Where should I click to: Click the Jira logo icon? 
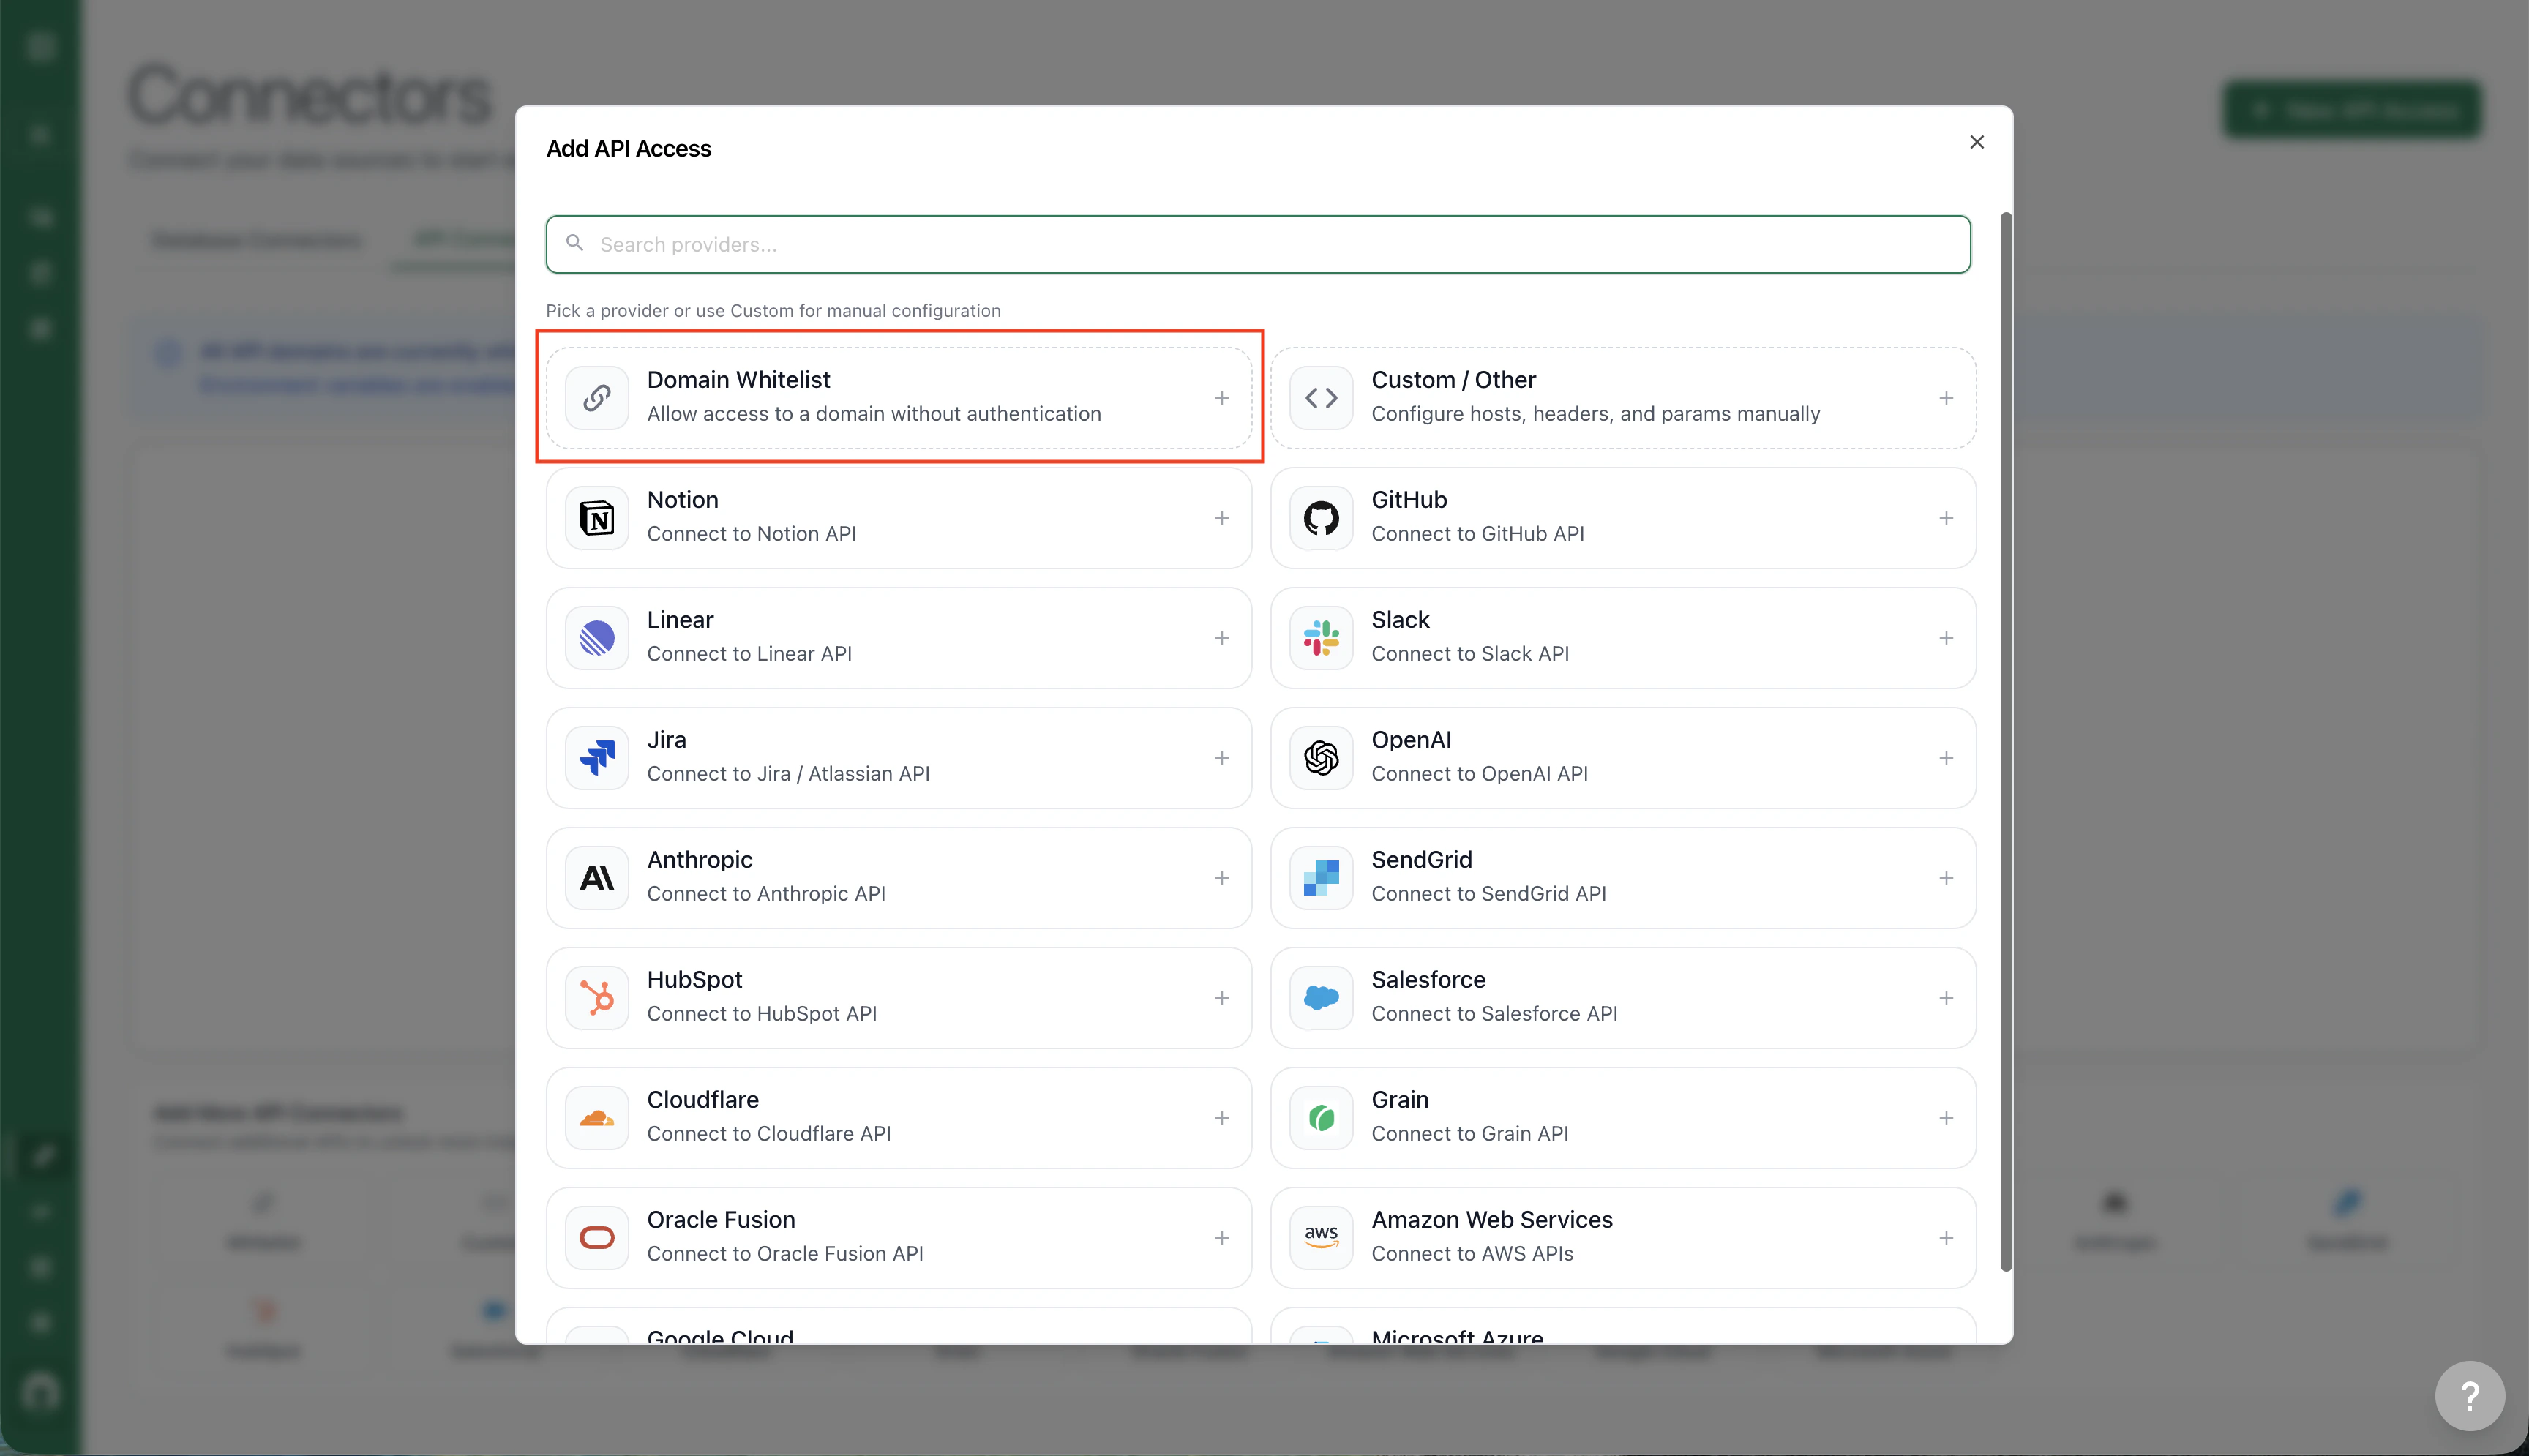click(x=597, y=758)
